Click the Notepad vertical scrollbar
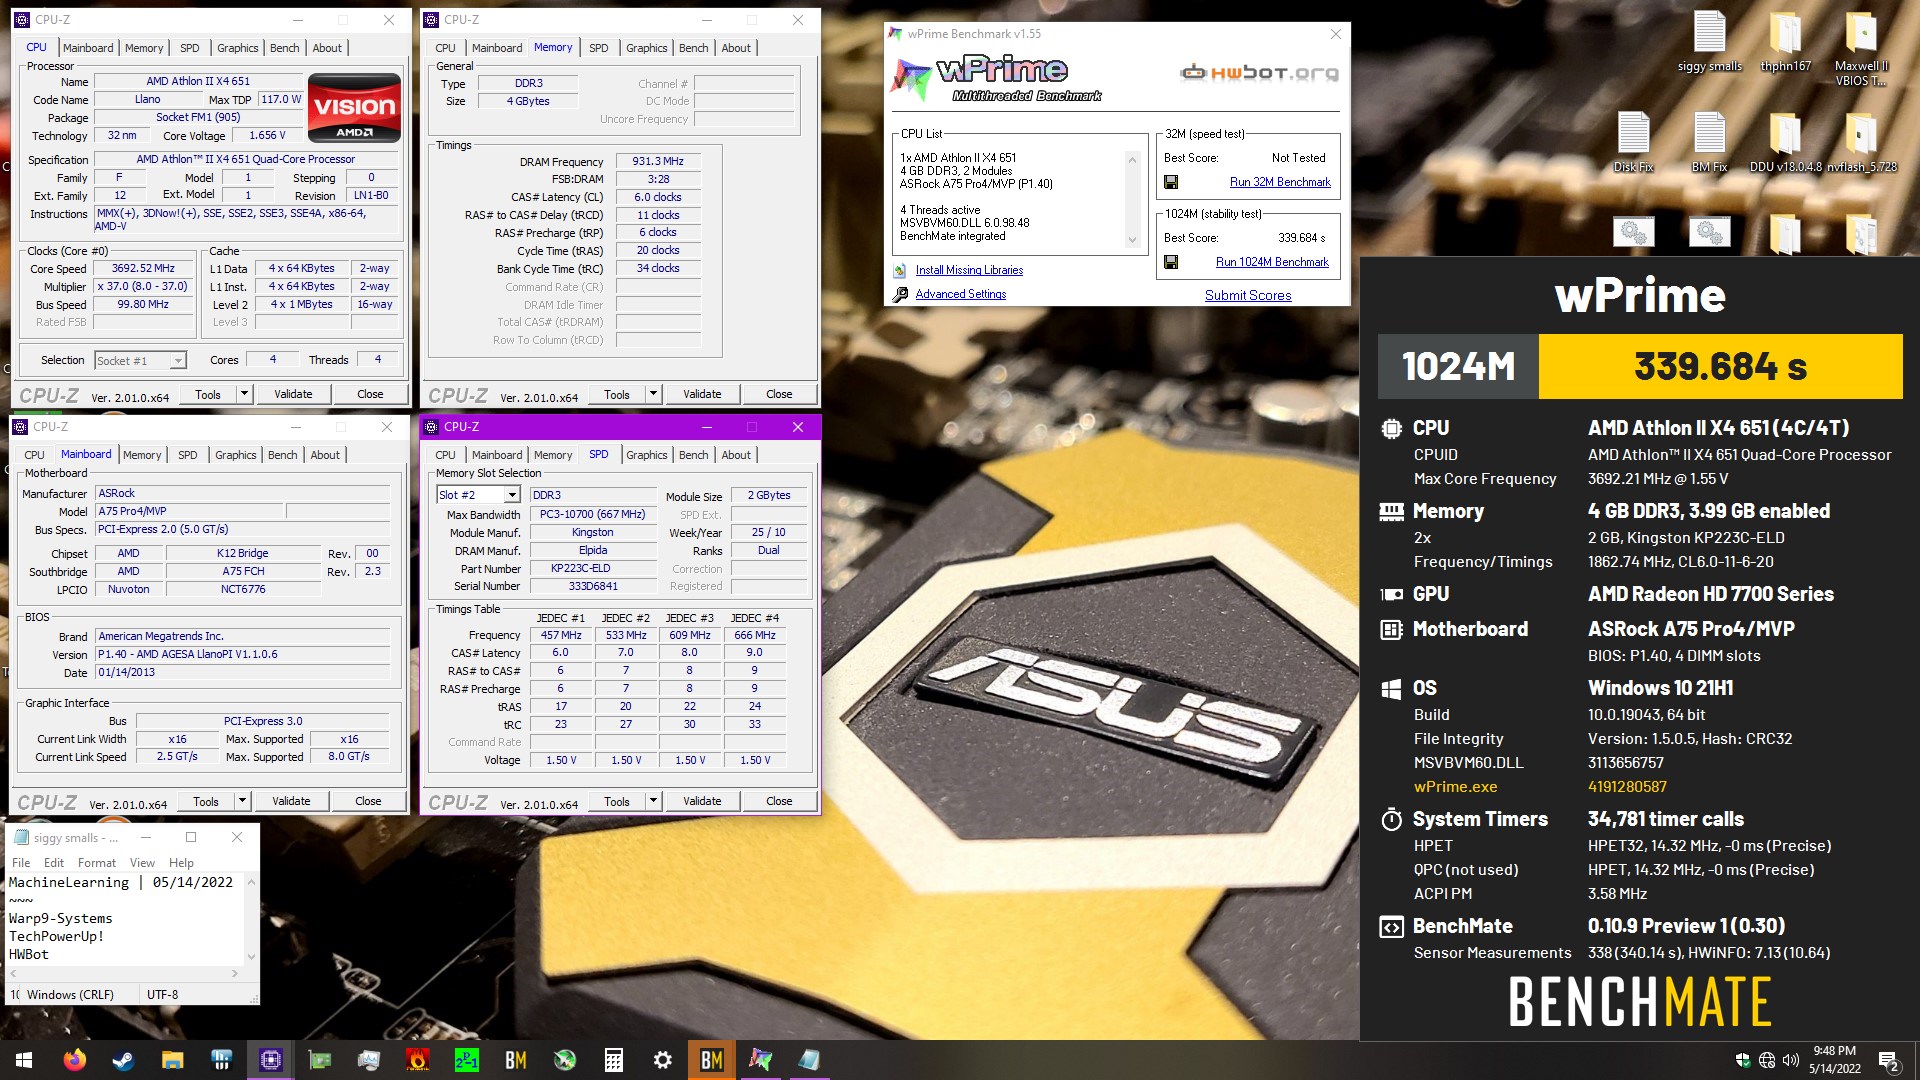 pos(251,919)
